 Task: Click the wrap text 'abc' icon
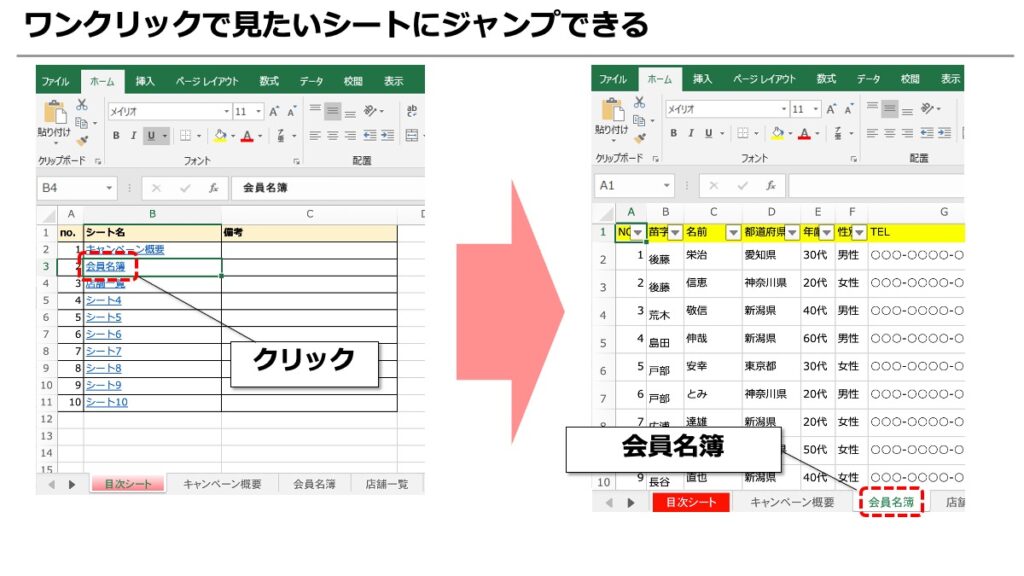coord(411,110)
